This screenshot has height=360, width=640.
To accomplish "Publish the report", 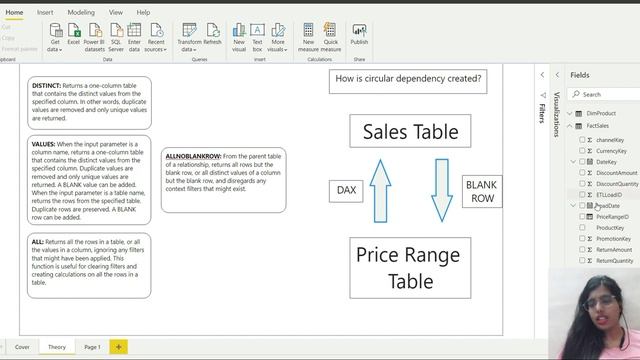I will [x=359, y=34].
